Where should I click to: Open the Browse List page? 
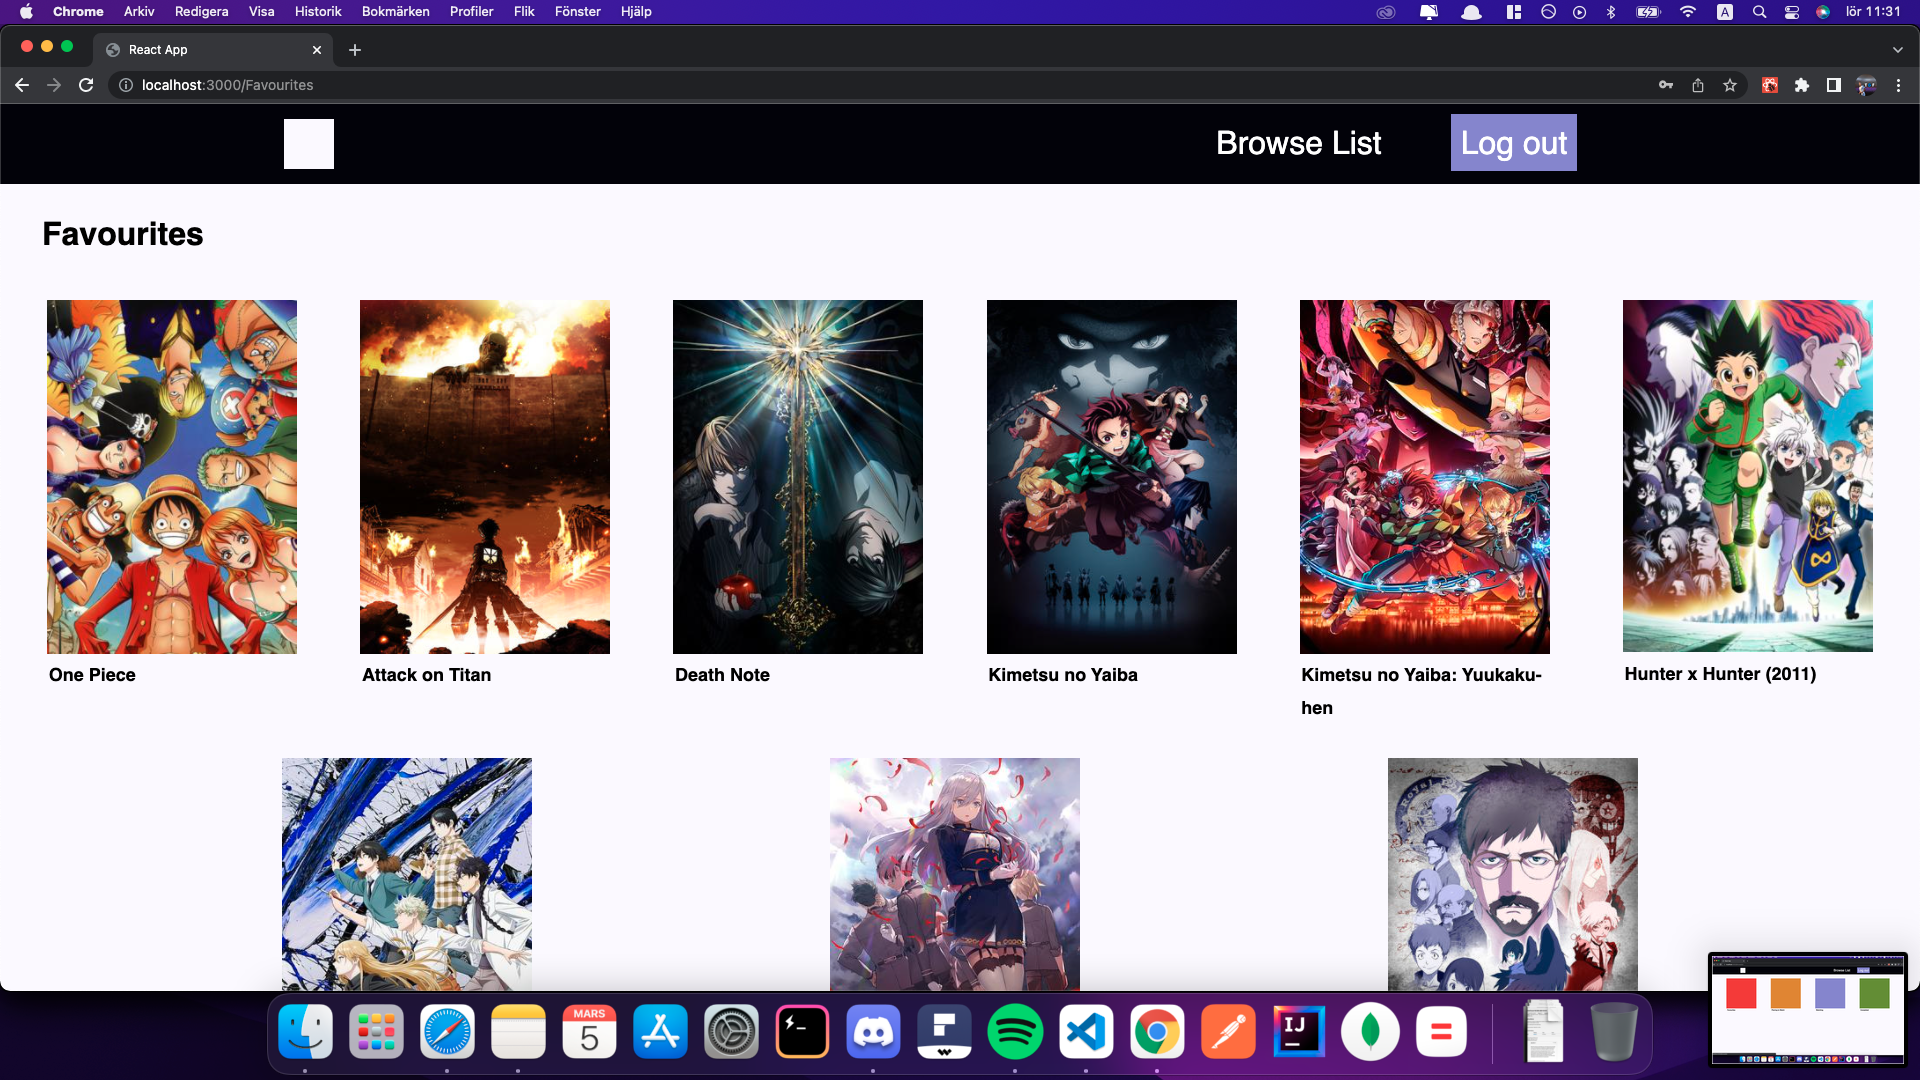tap(1298, 143)
